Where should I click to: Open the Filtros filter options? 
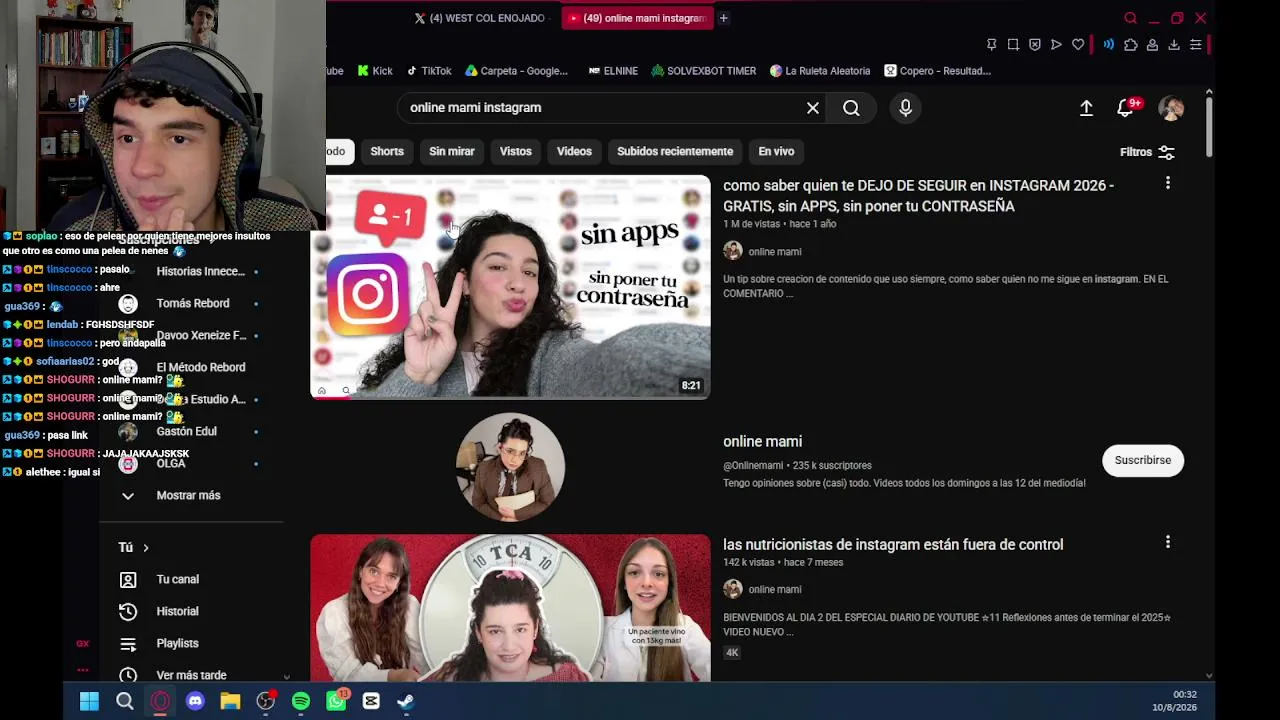1147,152
